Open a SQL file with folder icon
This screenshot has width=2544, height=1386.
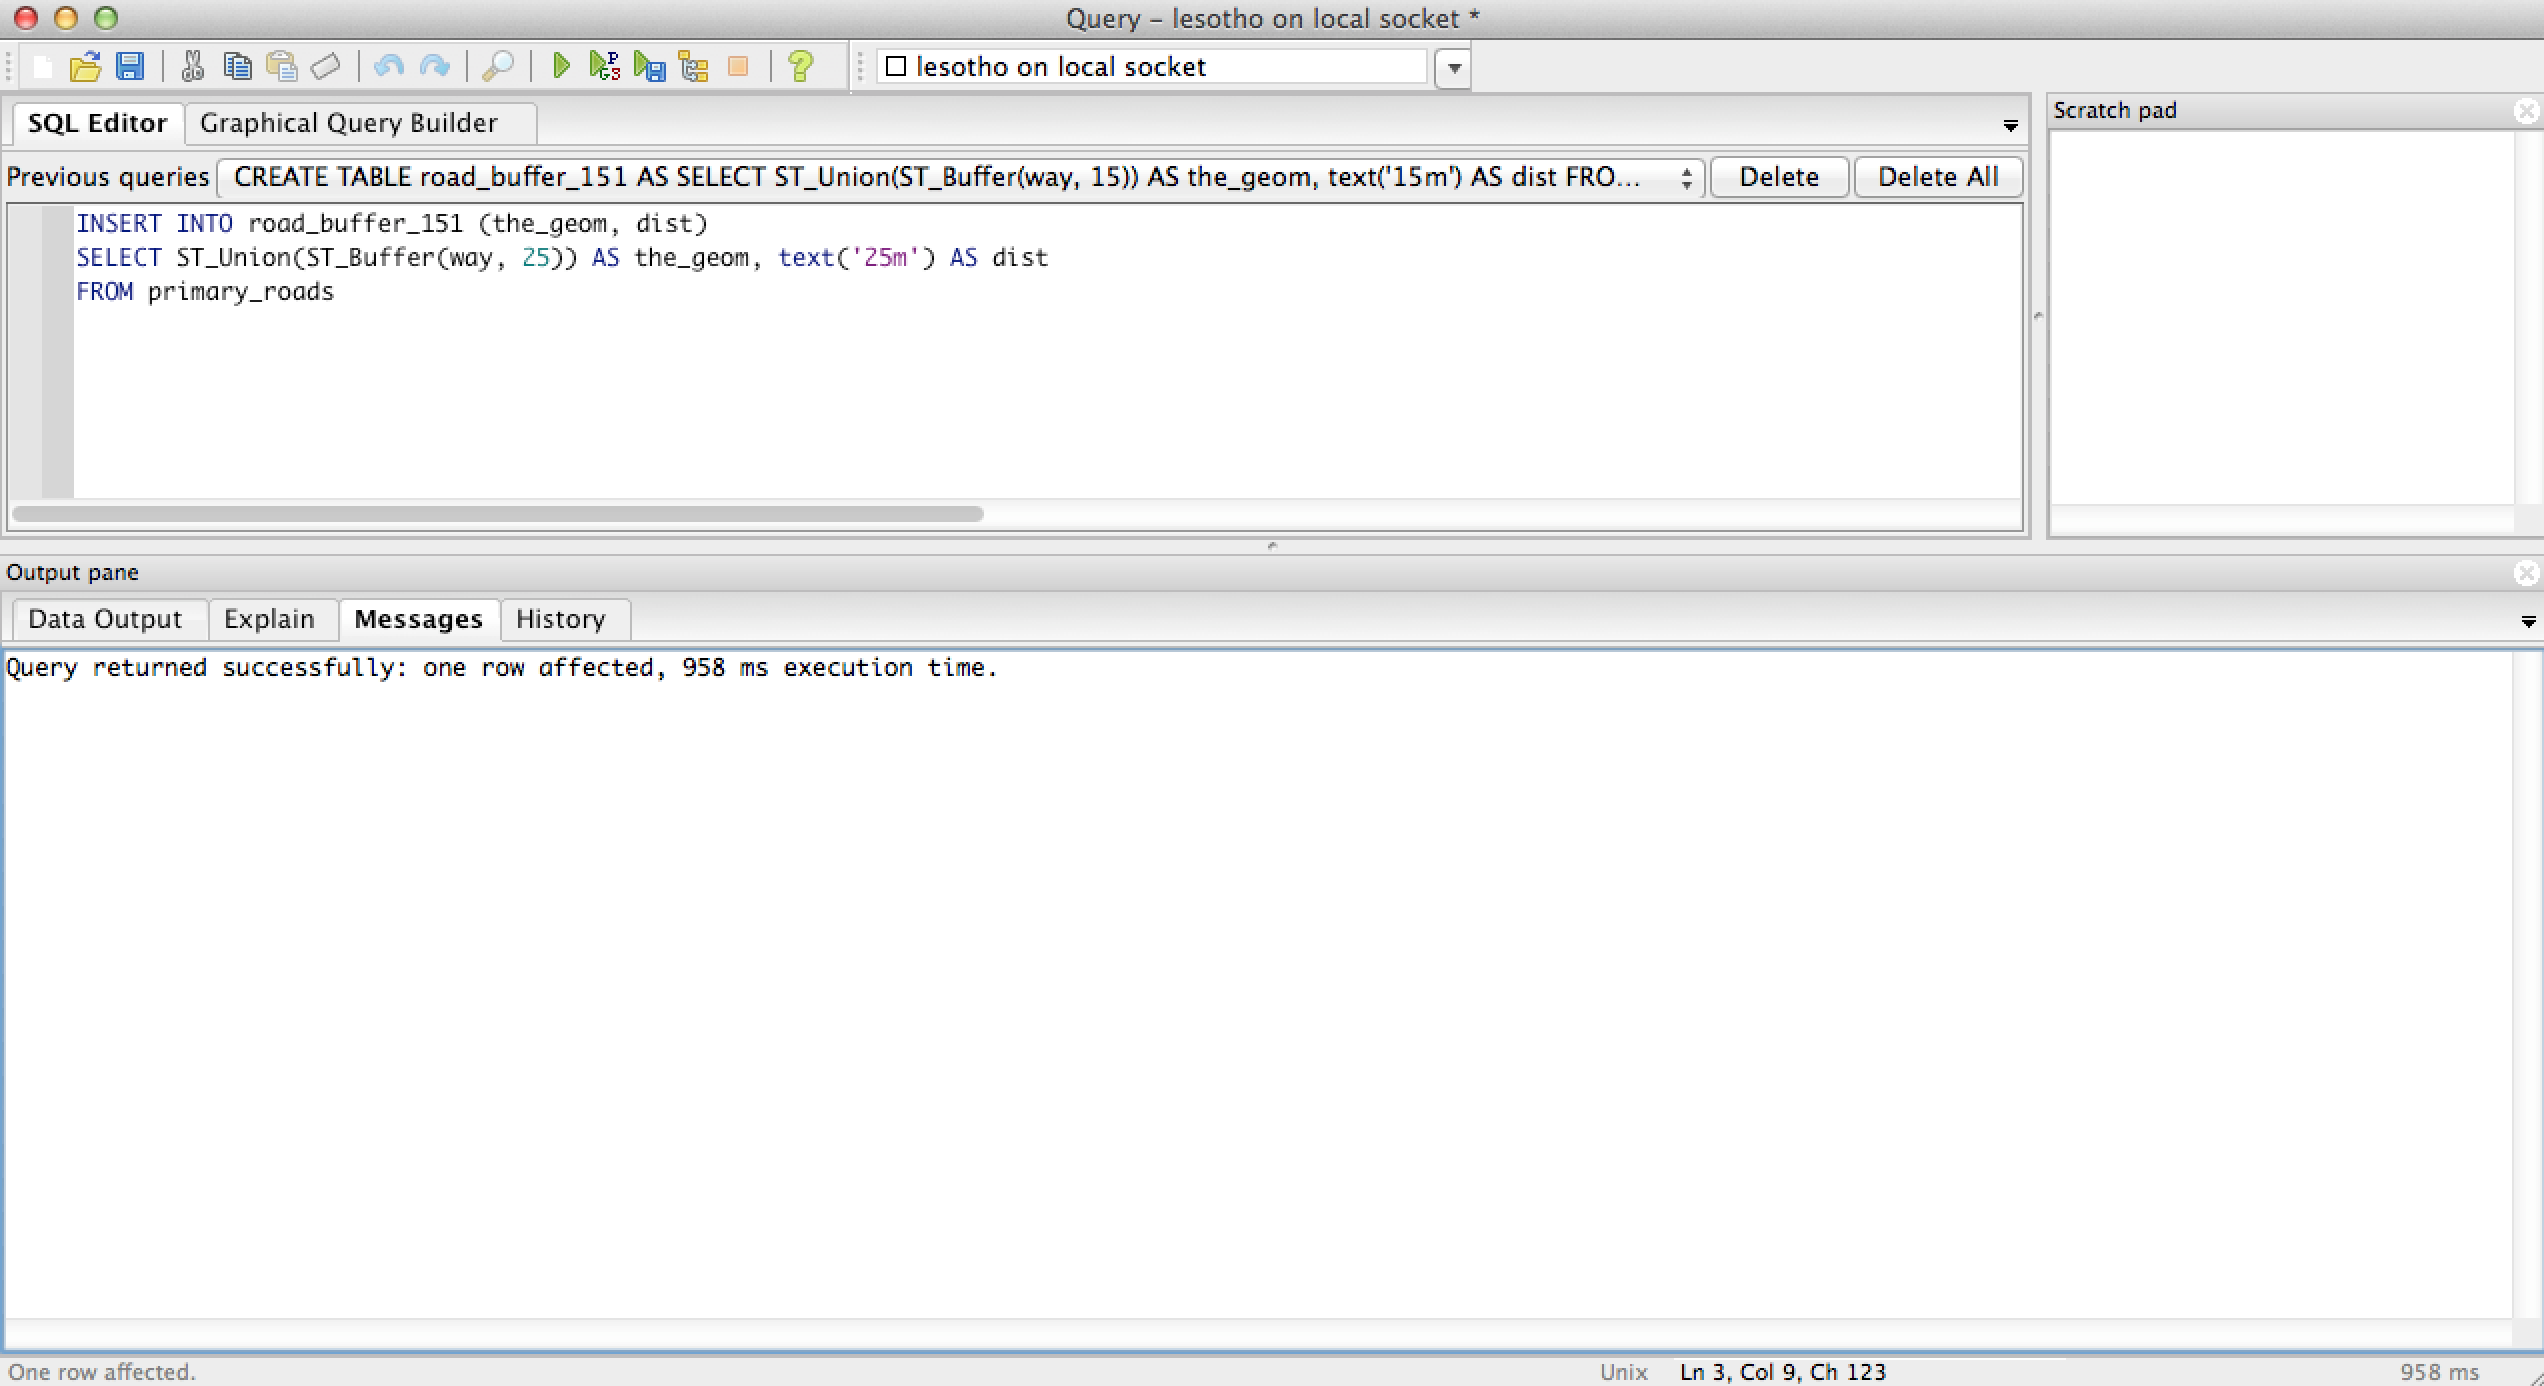pos(86,67)
